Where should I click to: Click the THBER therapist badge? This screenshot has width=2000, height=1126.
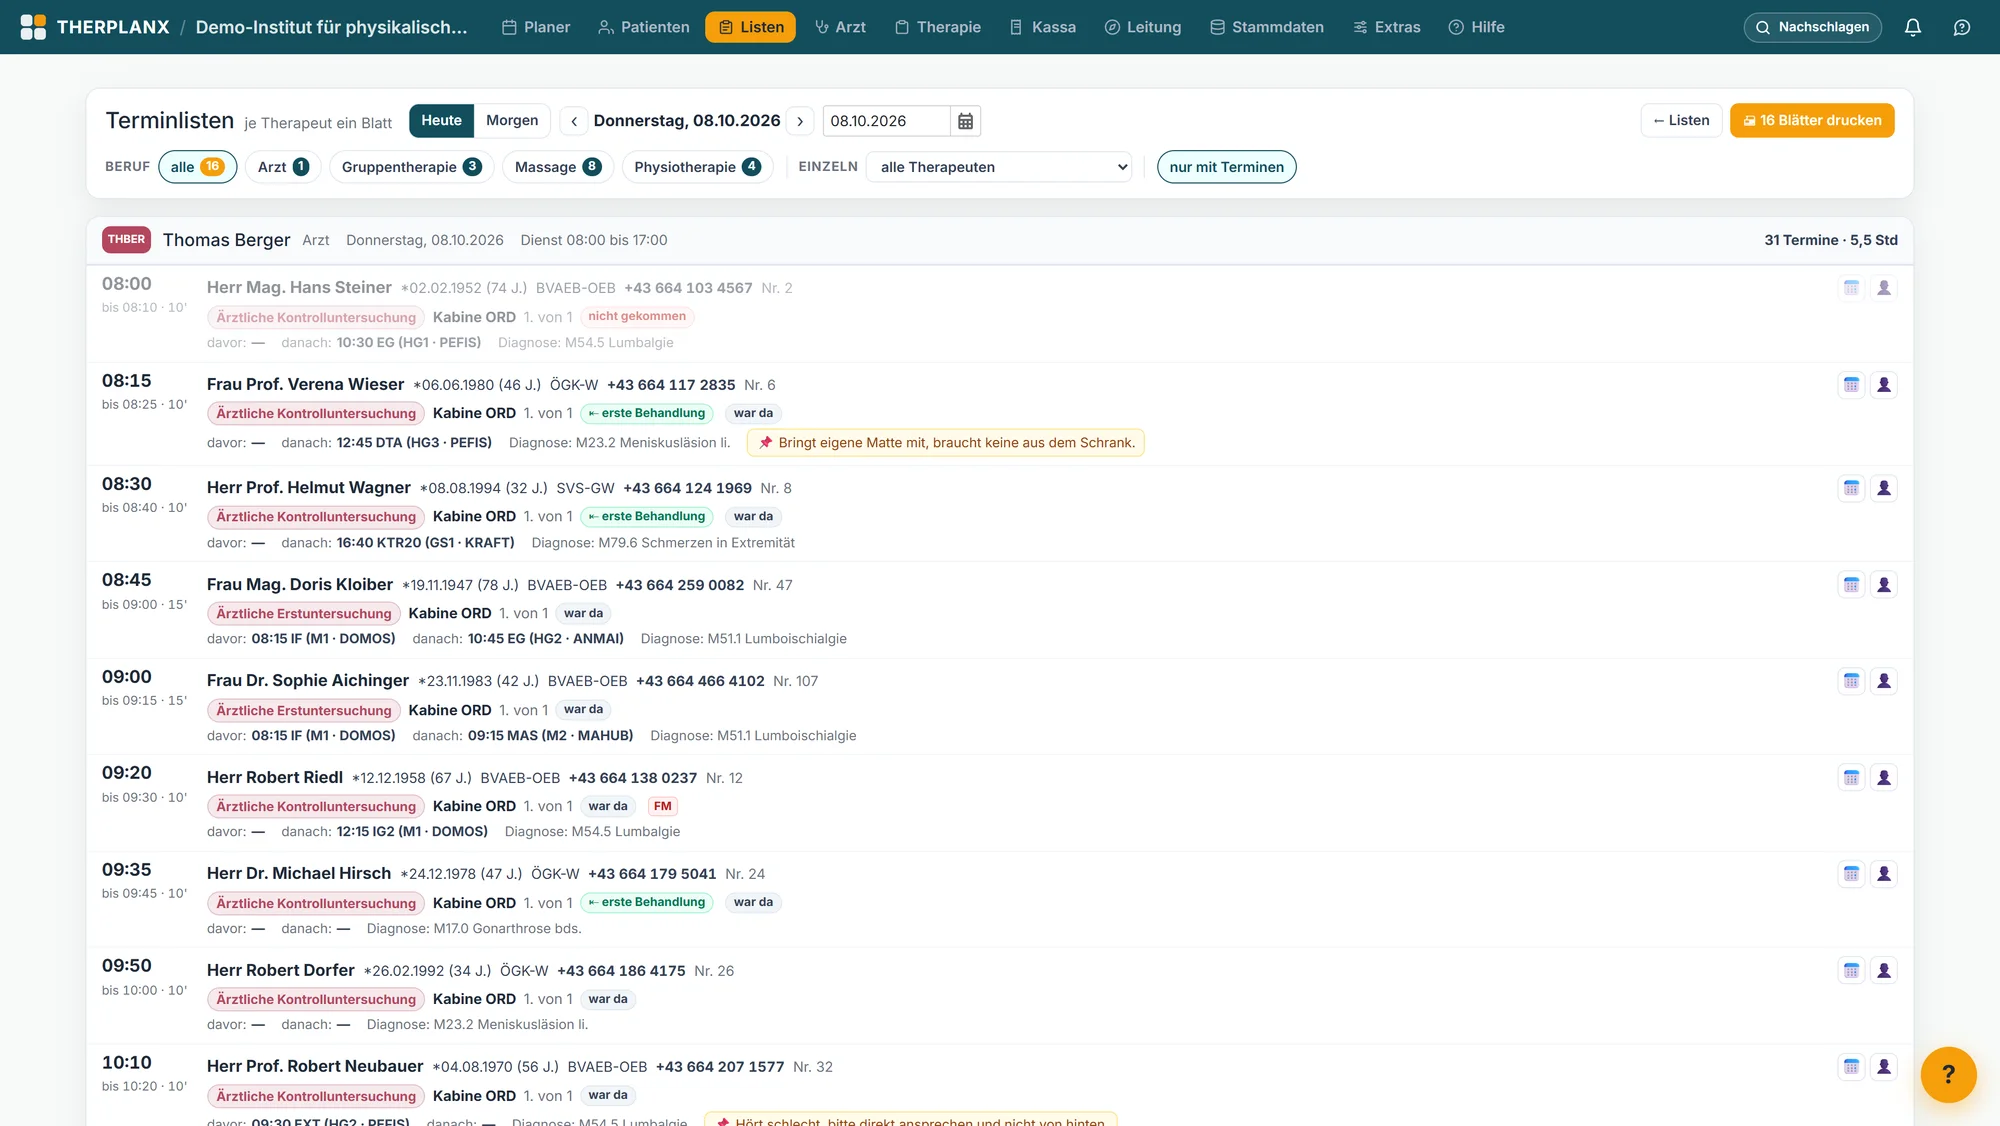pyautogui.click(x=126, y=239)
